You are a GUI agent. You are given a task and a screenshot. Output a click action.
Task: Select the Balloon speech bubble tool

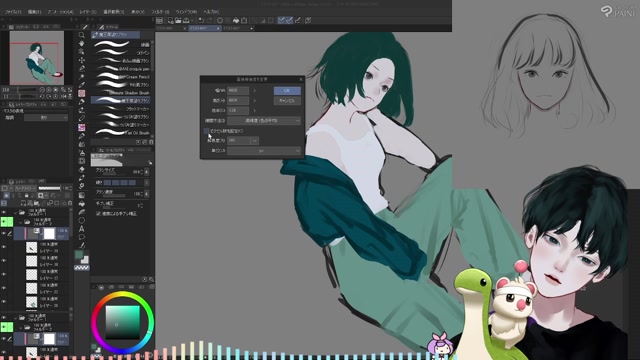click(x=82, y=237)
